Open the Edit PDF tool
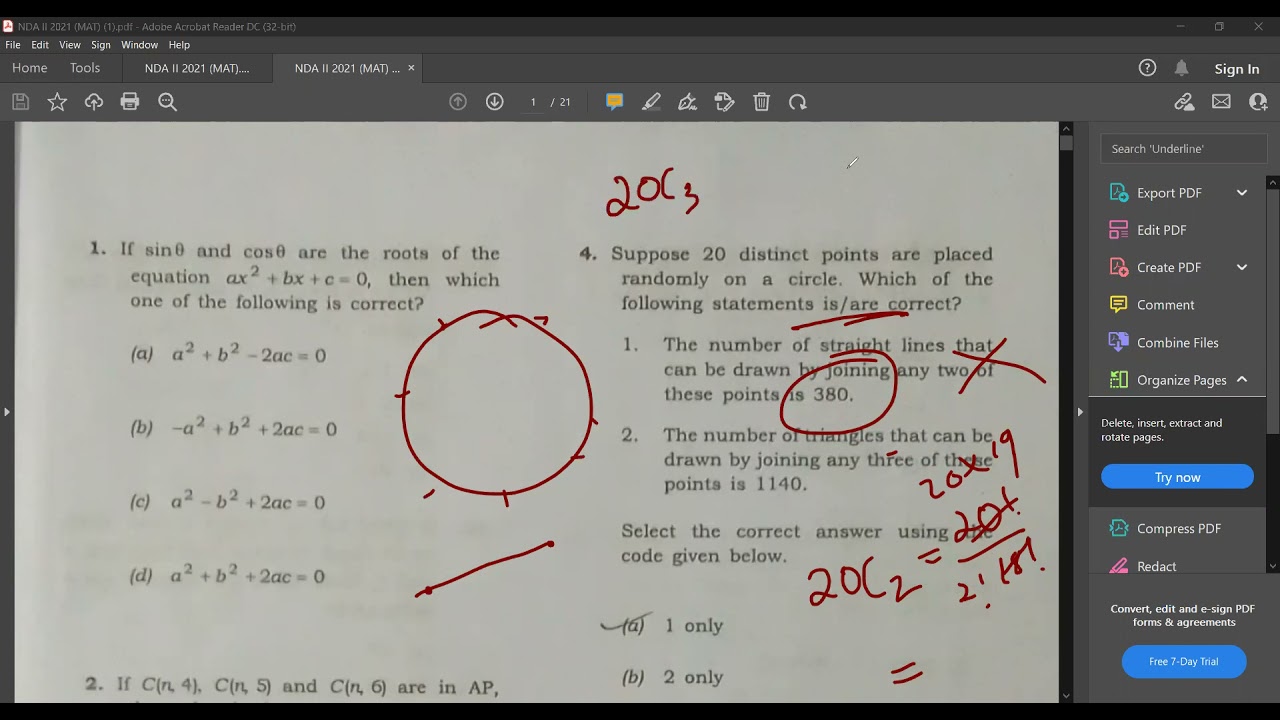This screenshot has height=720, width=1280. pyautogui.click(x=1160, y=230)
